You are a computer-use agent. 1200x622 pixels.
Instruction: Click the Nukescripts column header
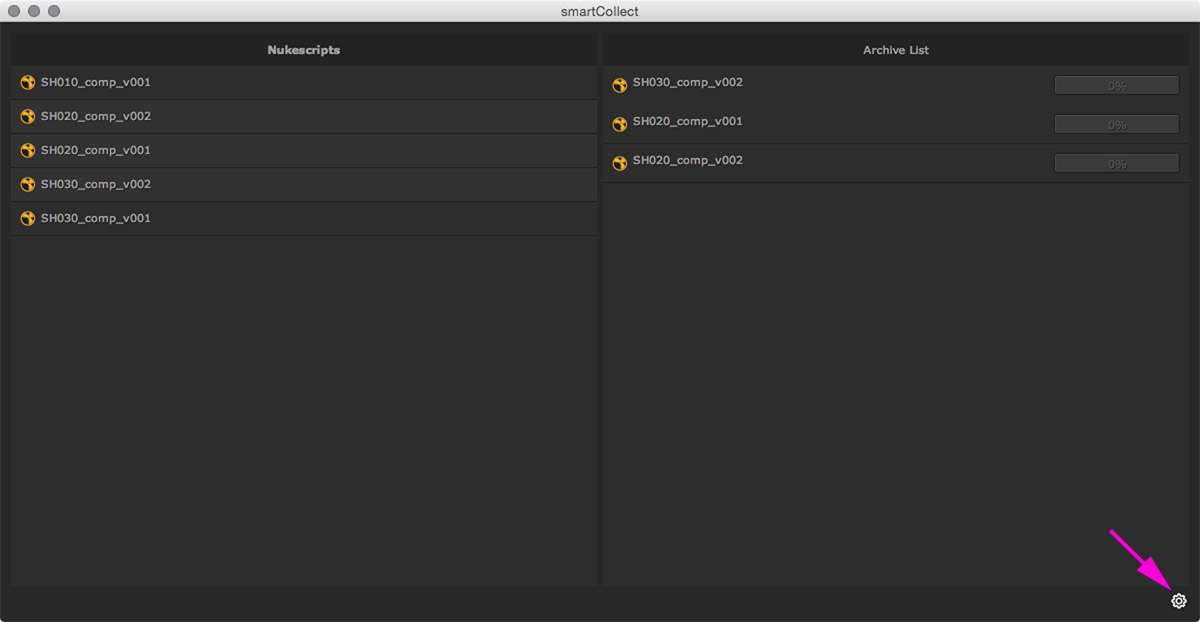coord(304,50)
